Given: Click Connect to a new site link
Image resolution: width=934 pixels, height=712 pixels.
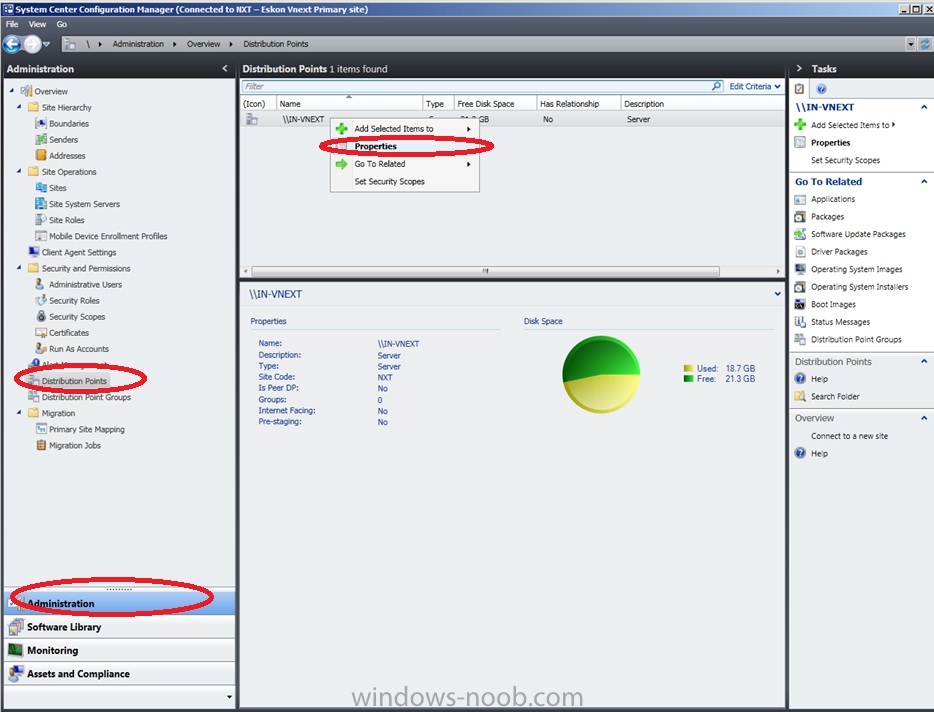Looking at the screenshot, I should click(849, 436).
